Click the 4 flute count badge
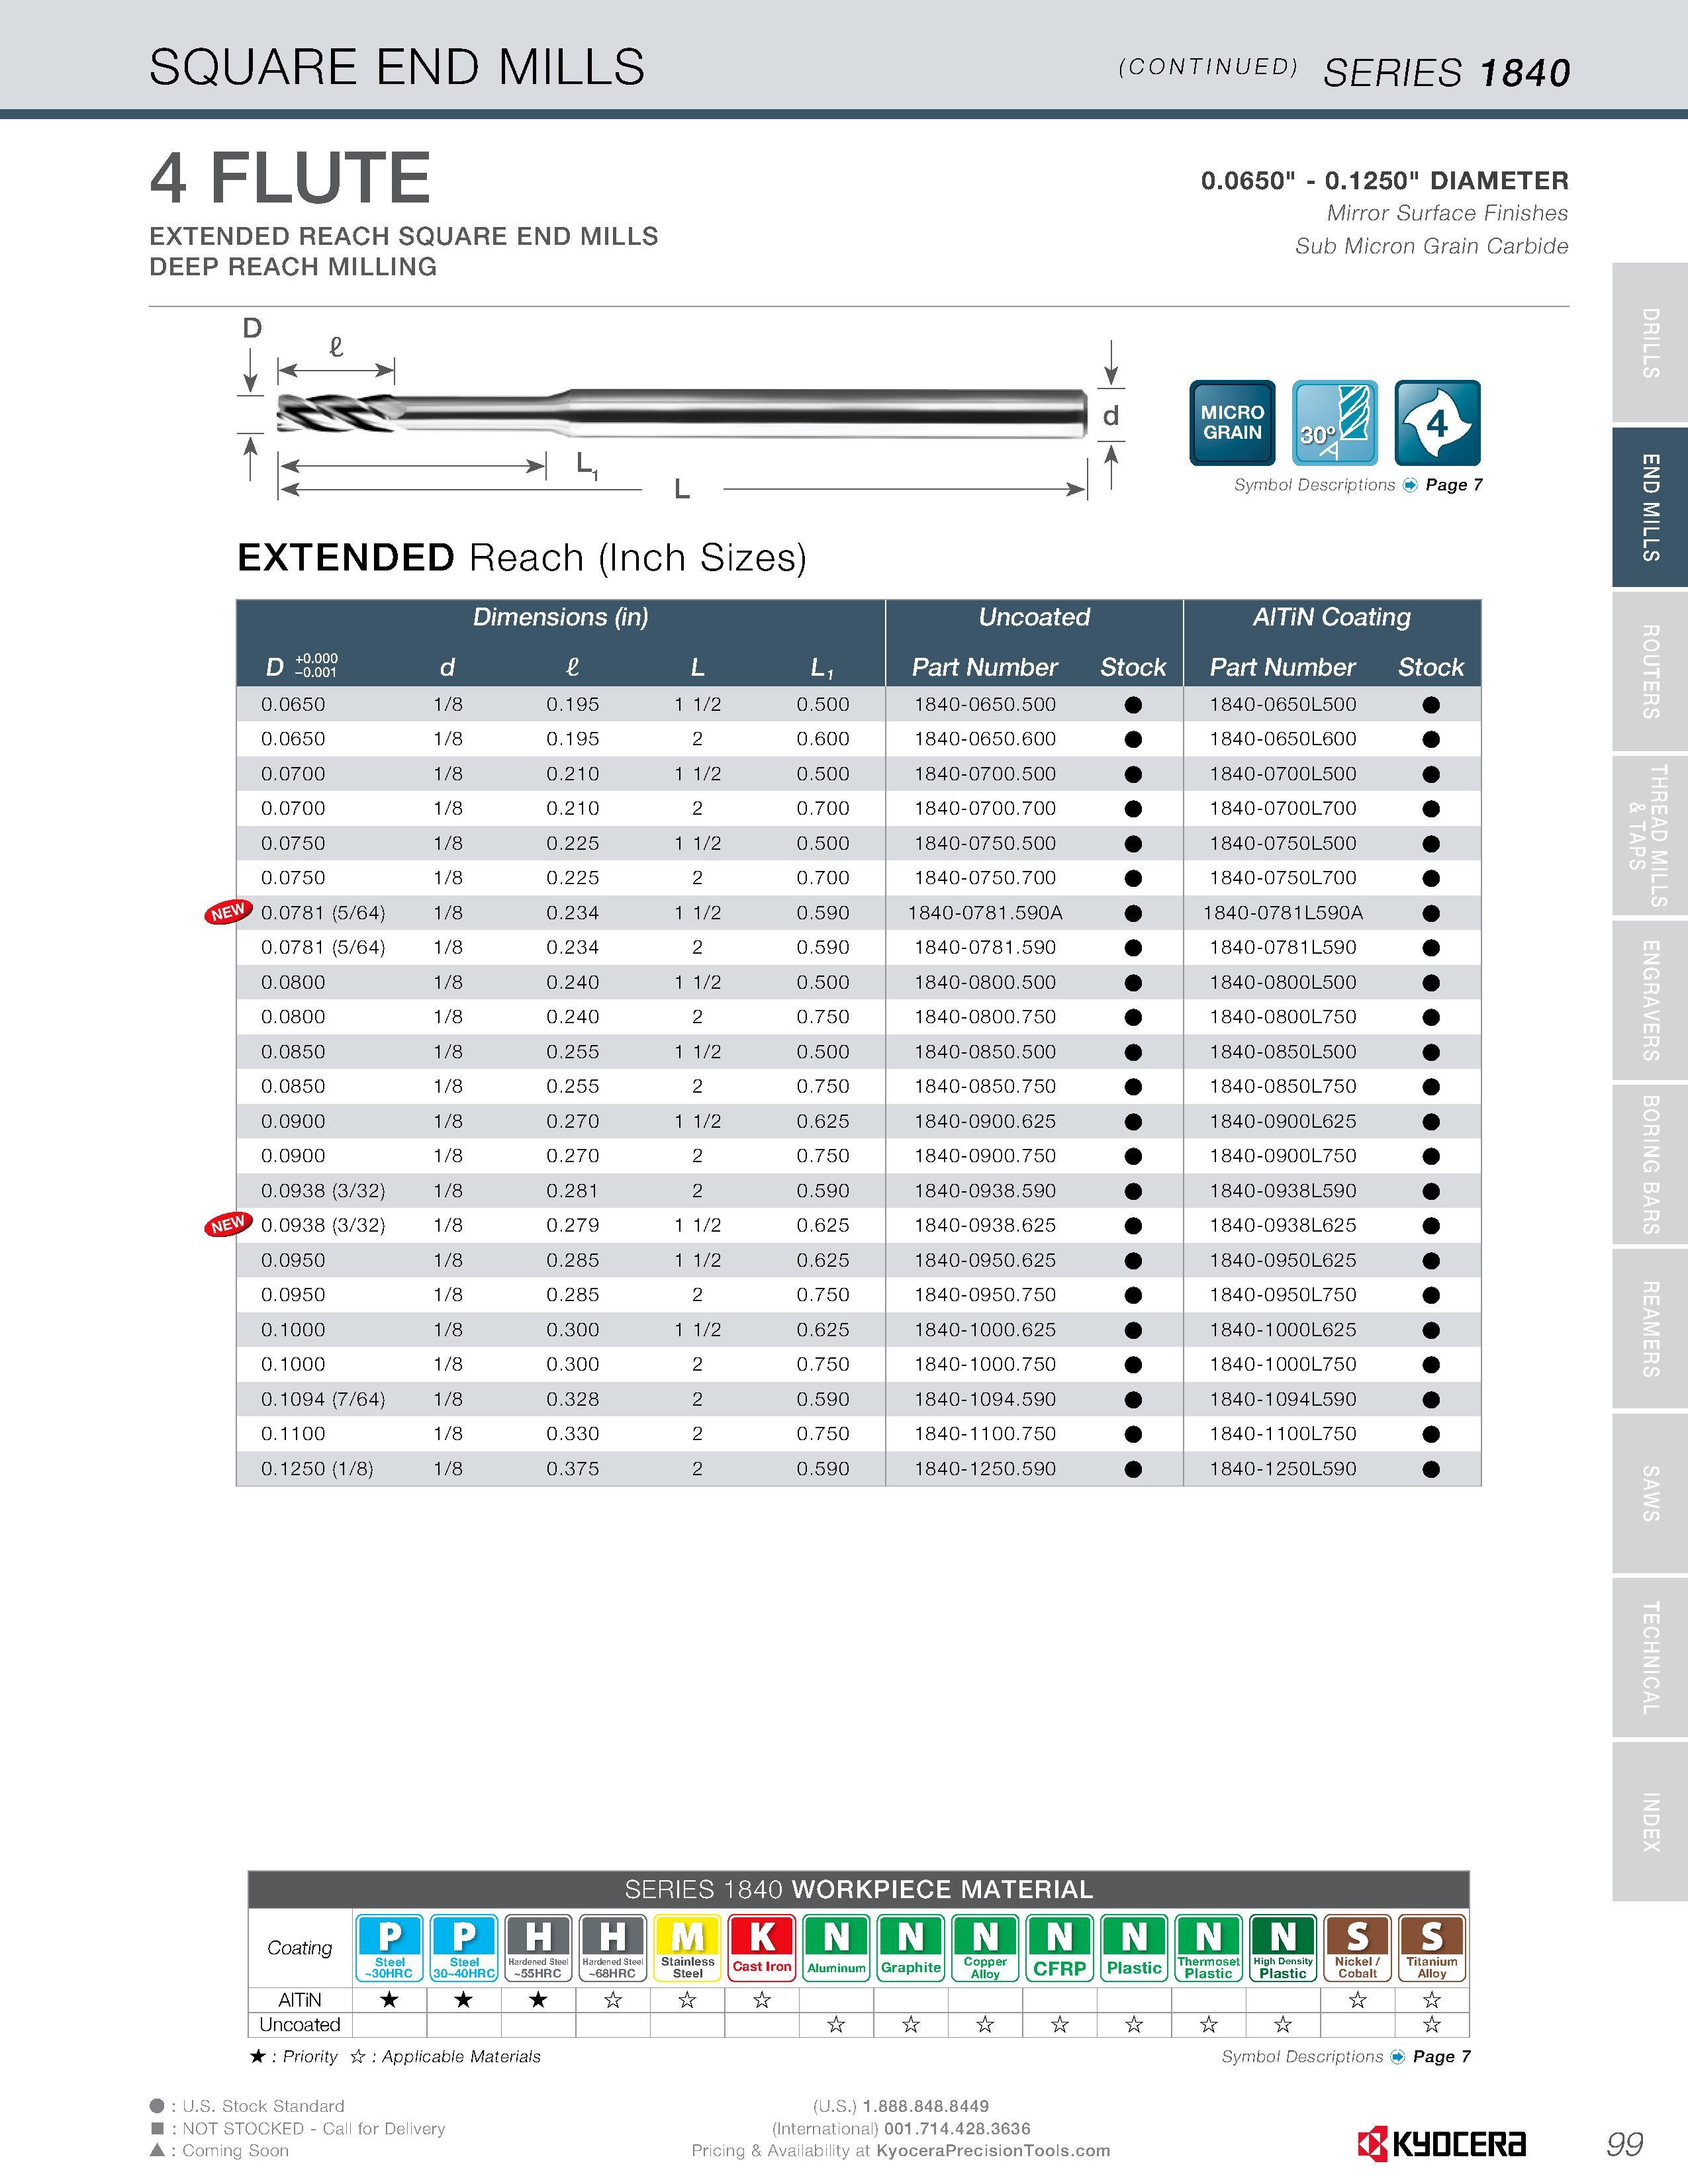The image size is (1688, 2184). [x=1437, y=422]
